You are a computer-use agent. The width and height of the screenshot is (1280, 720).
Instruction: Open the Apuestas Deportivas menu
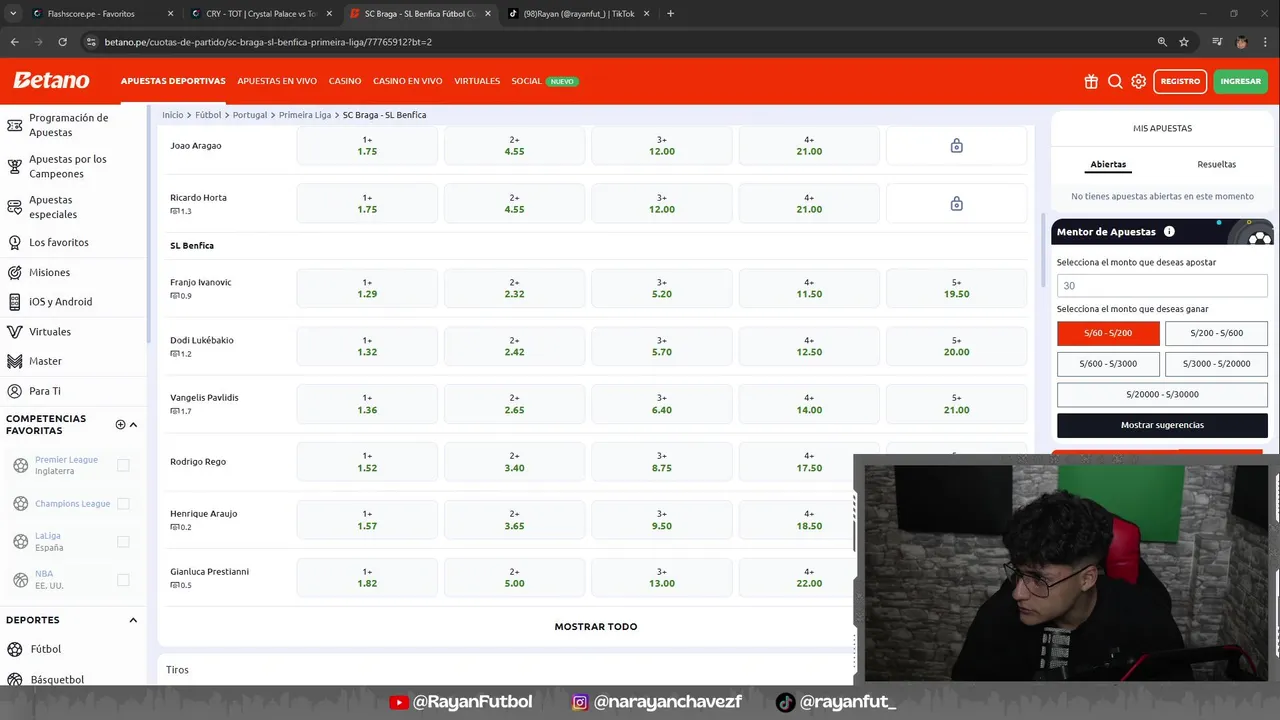pyautogui.click(x=173, y=81)
